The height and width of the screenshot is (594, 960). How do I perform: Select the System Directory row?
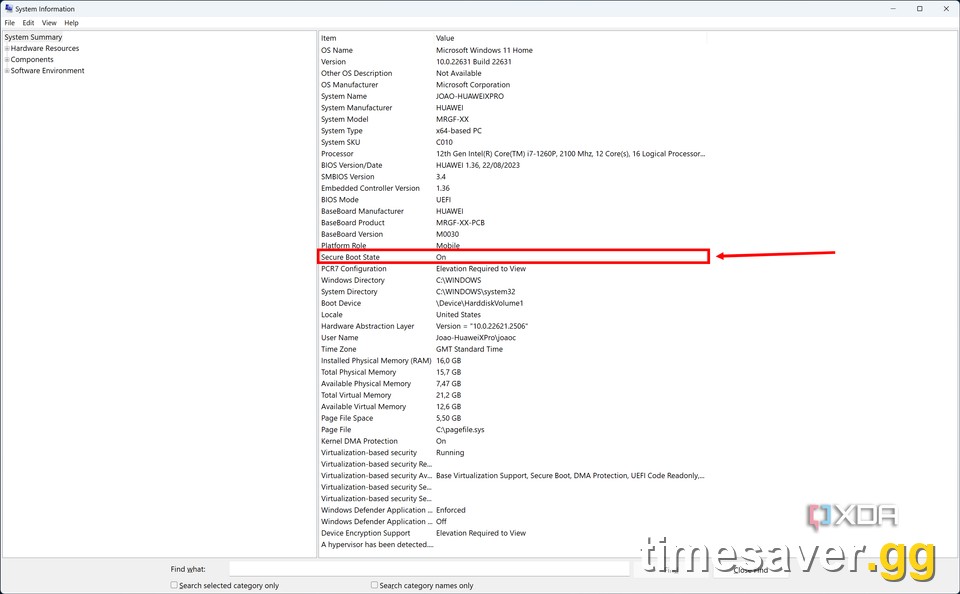tap(512, 291)
